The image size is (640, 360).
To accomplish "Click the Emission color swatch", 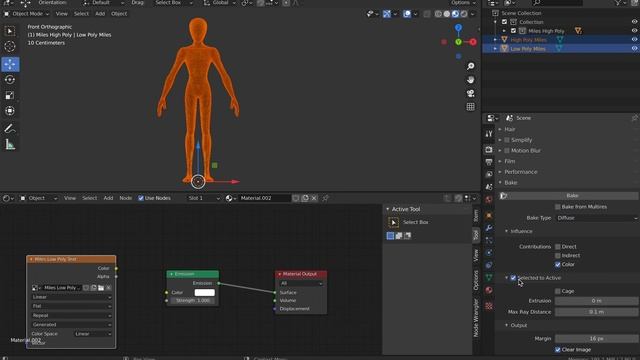I will click(204, 293).
